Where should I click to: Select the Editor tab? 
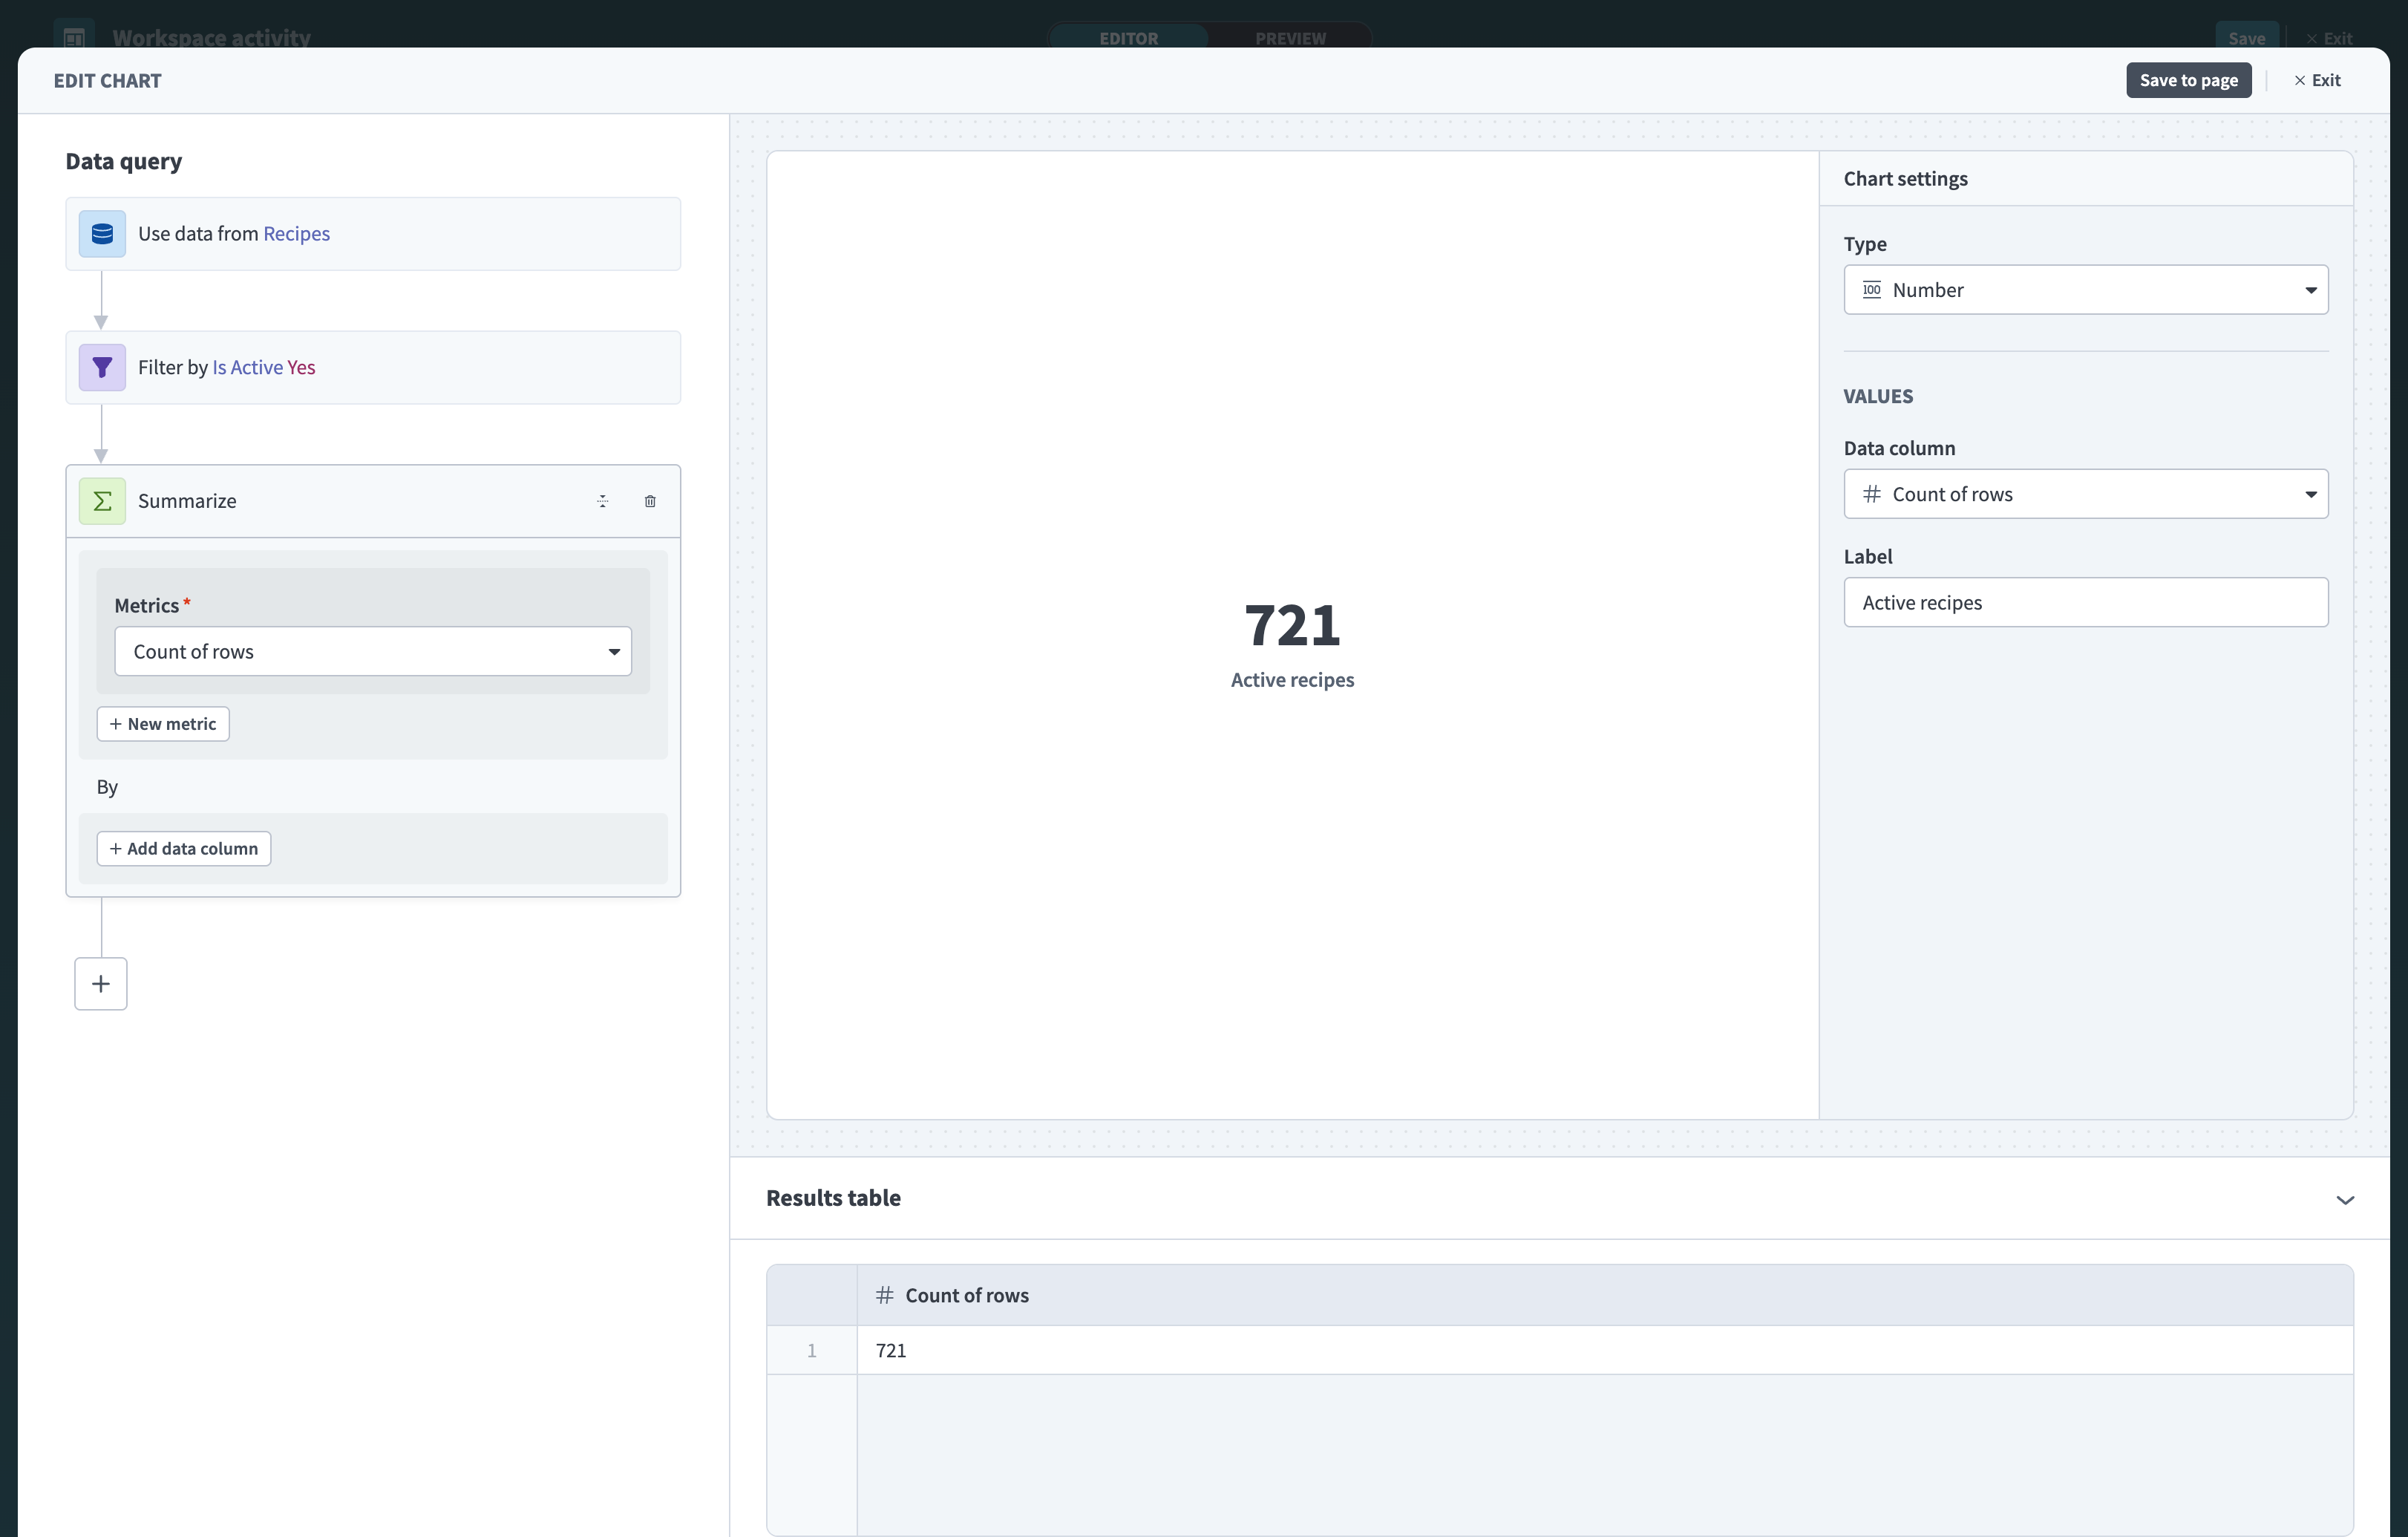pyautogui.click(x=1128, y=39)
